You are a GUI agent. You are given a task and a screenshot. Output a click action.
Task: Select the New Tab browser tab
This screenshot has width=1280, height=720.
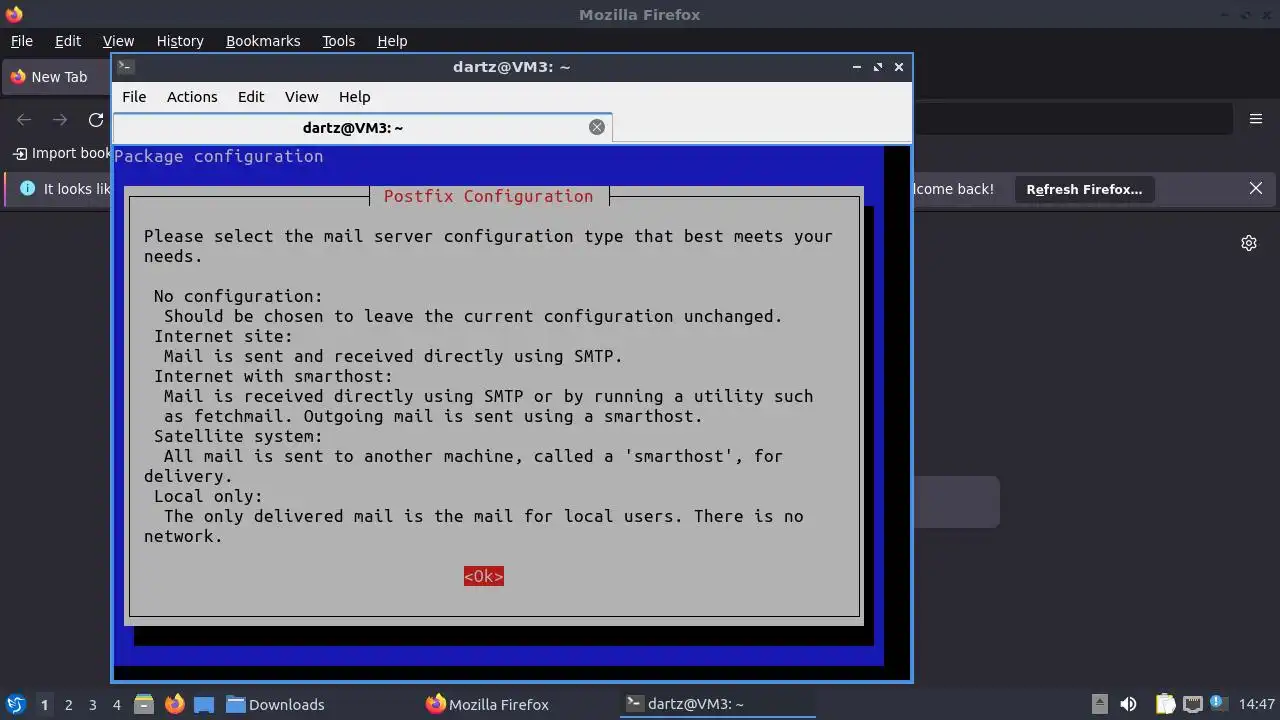coord(57,77)
